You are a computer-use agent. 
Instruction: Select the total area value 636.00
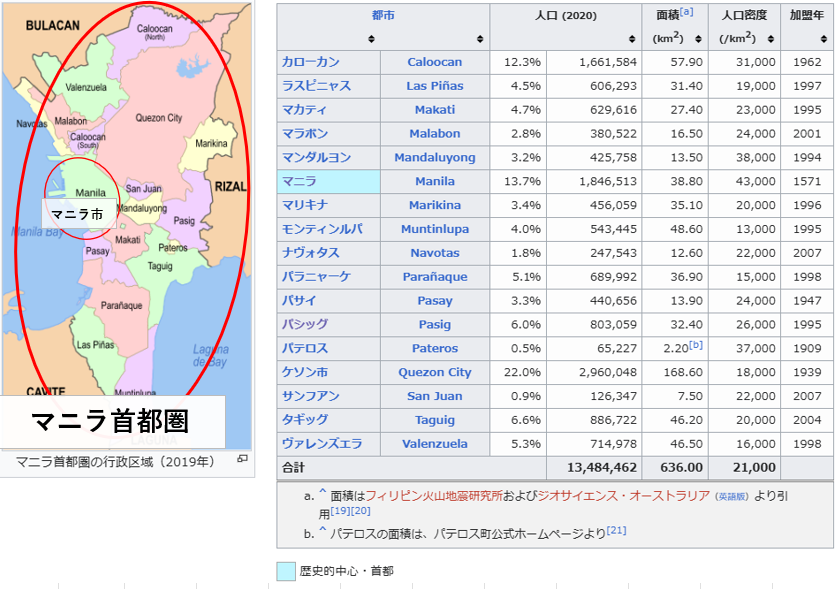click(x=681, y=468)
